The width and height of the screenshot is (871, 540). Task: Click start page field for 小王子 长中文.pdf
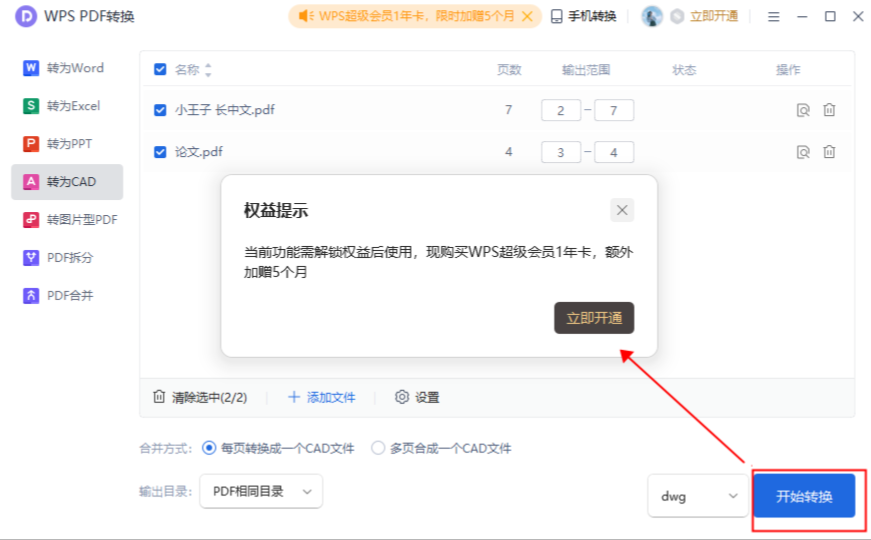tap(561, 111)
